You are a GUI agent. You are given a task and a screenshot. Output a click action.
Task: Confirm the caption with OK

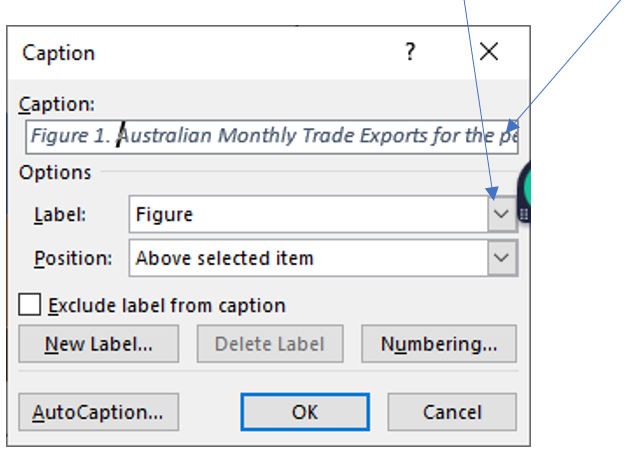pos(305,411)
